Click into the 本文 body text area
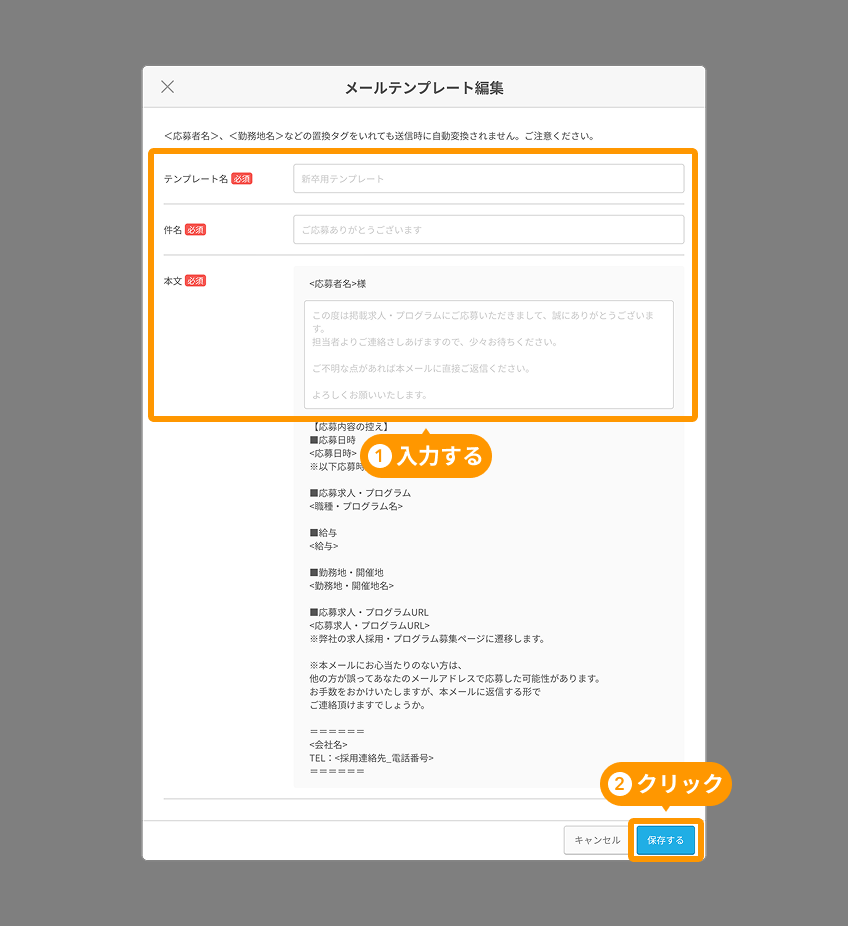Screen dimensions: 848x926 488,354
